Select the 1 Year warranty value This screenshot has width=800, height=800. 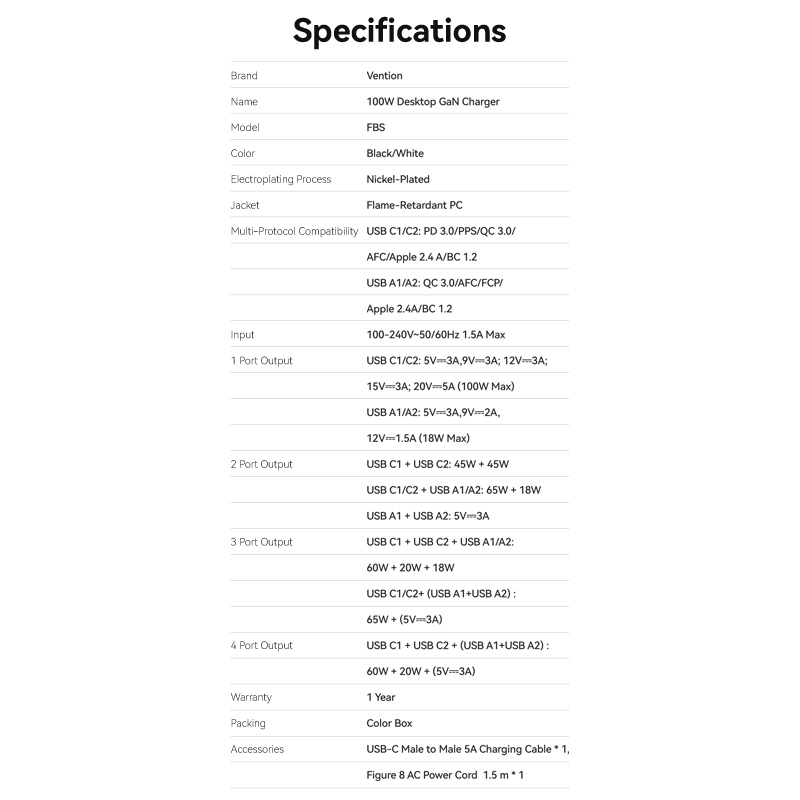381,698
